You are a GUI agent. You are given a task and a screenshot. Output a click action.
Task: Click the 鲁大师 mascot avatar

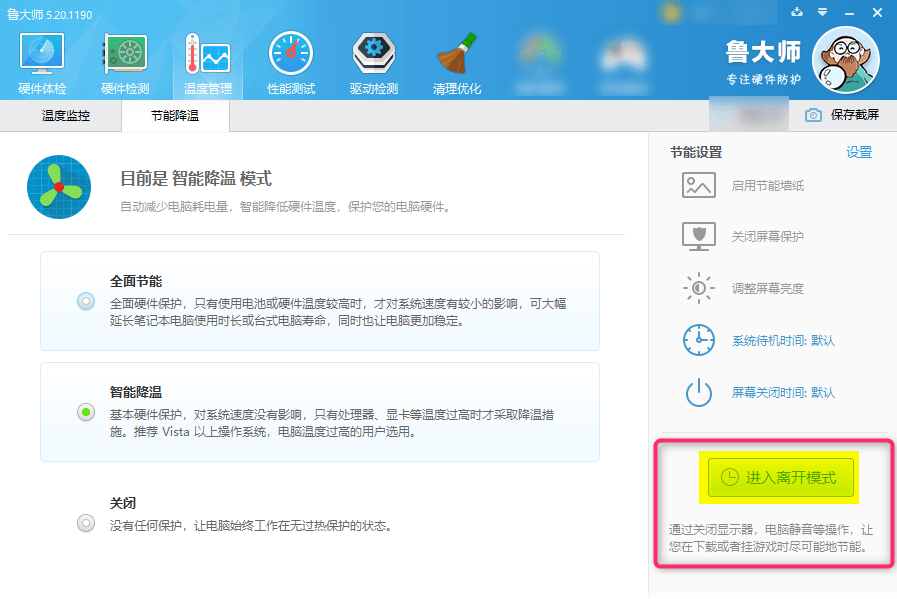846,60
